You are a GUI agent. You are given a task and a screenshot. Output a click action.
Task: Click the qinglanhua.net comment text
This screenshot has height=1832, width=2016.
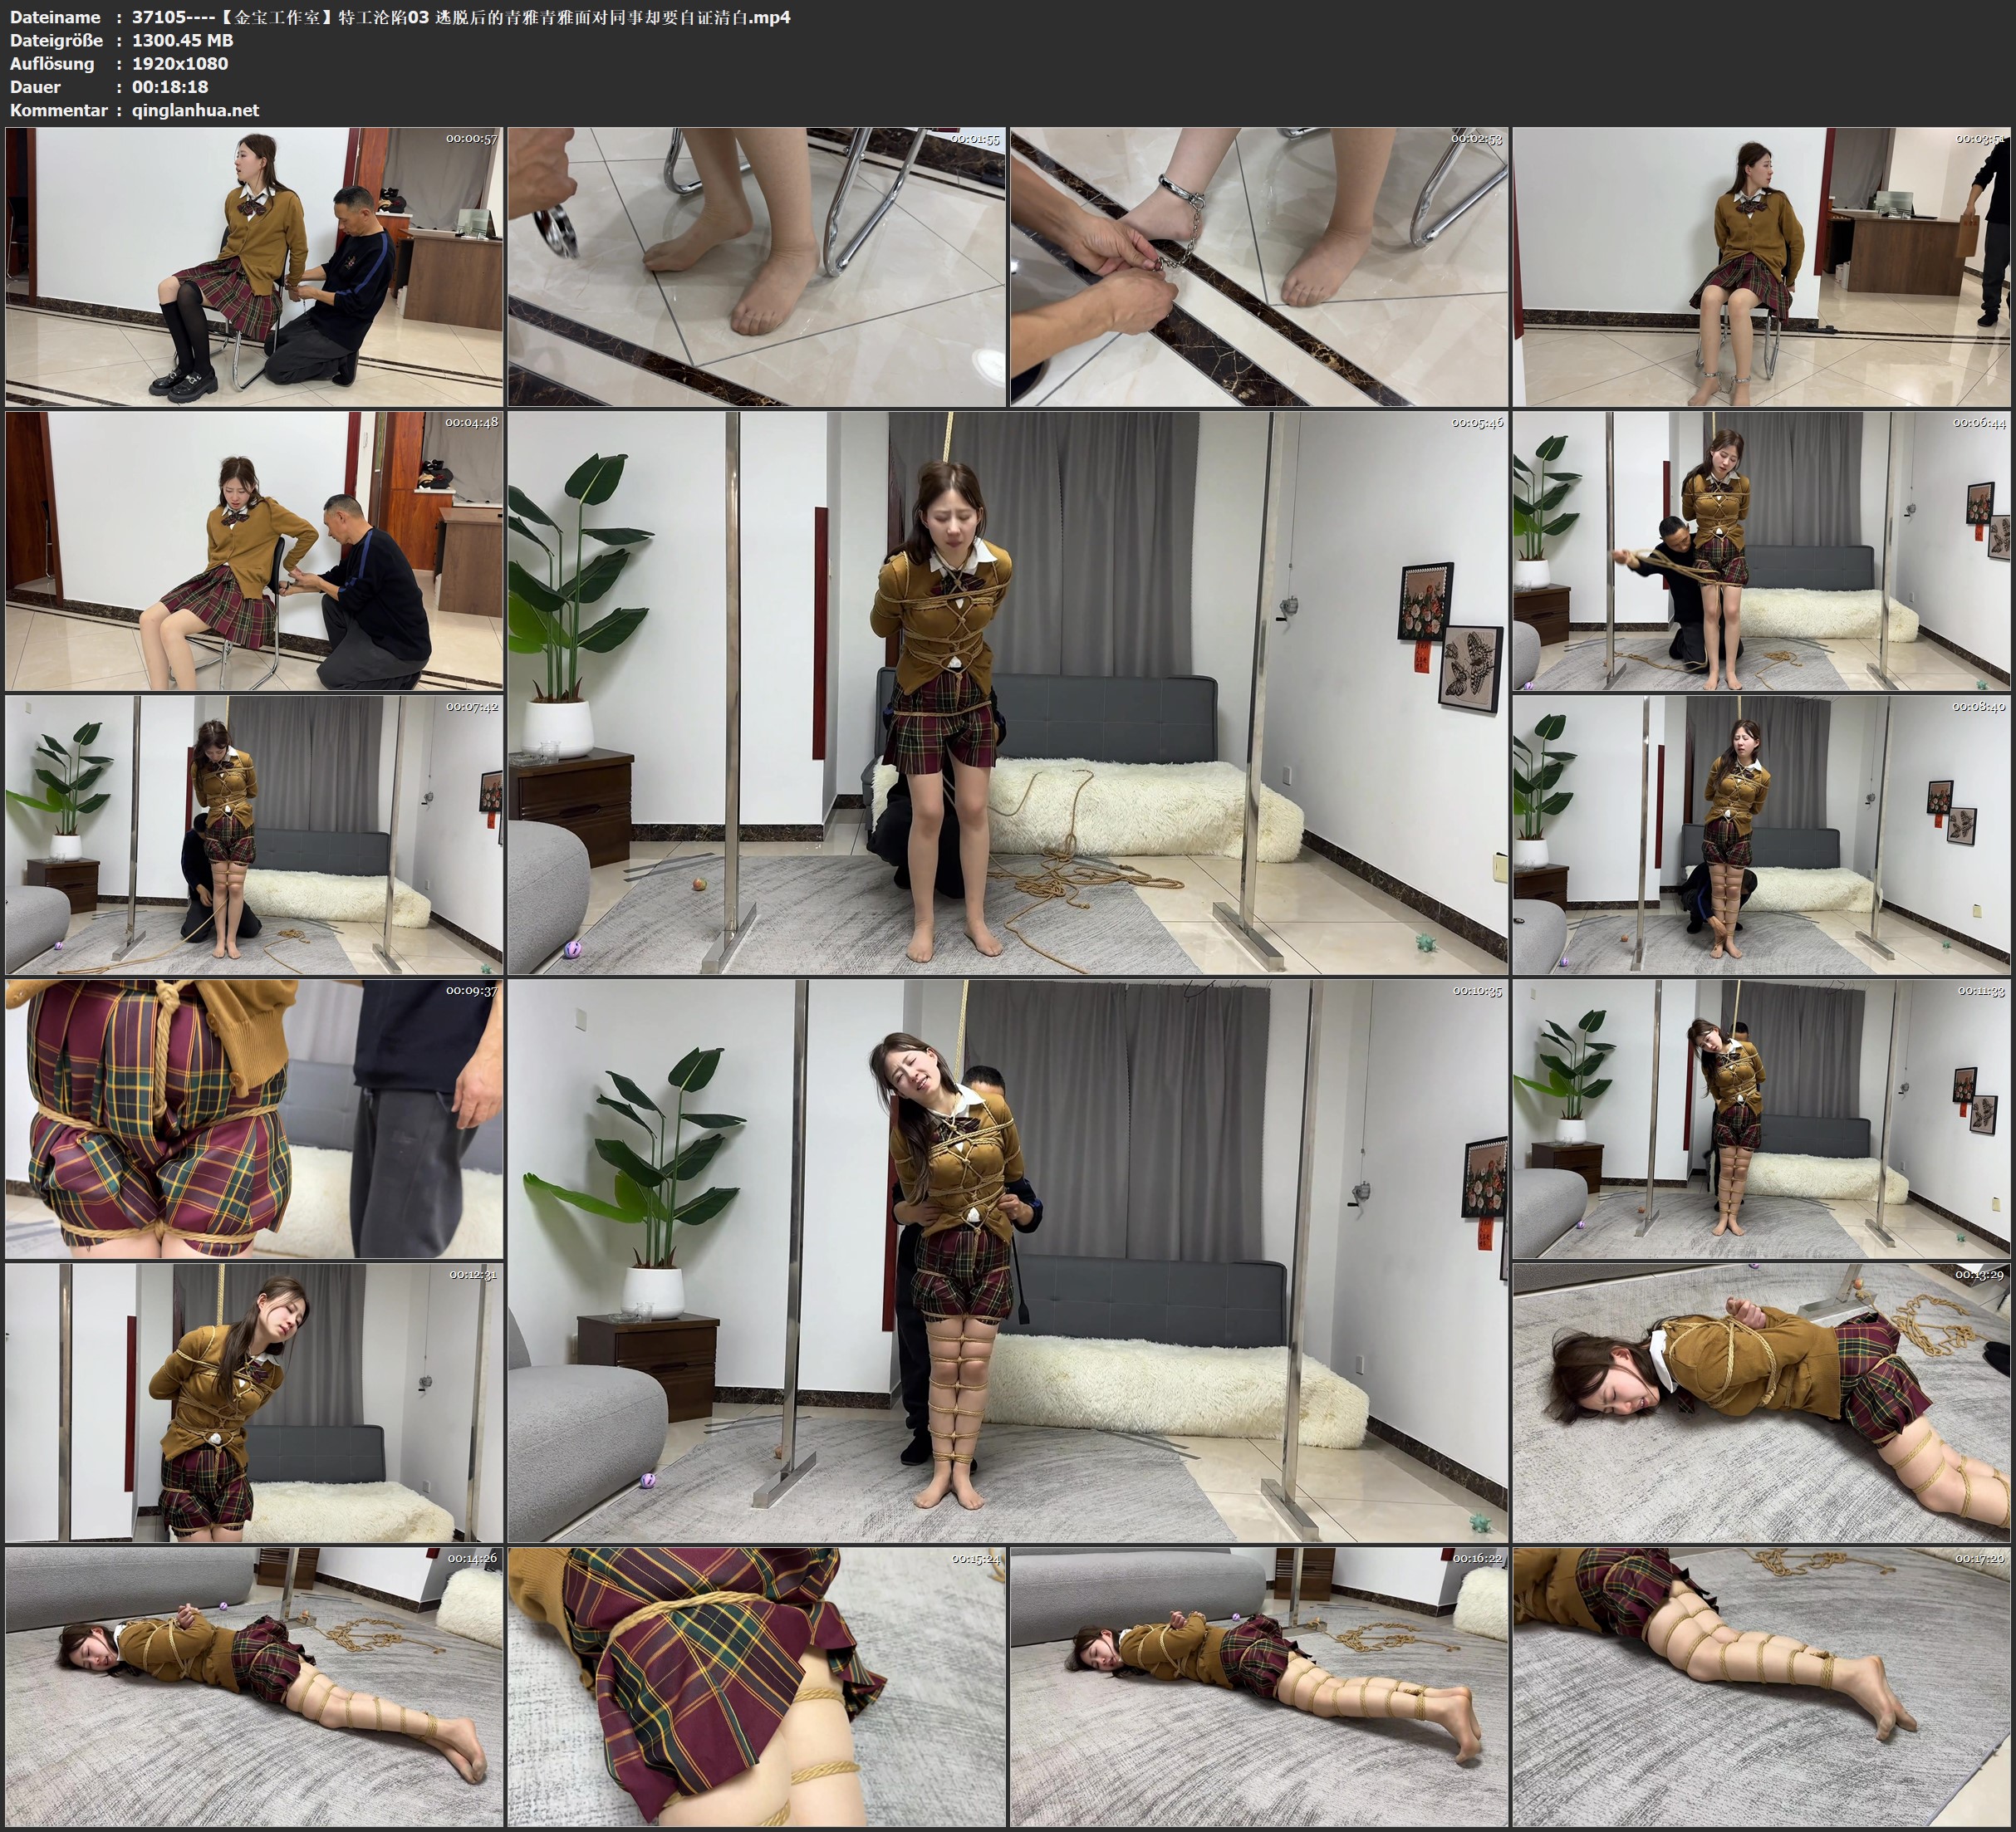click(195, 110)
